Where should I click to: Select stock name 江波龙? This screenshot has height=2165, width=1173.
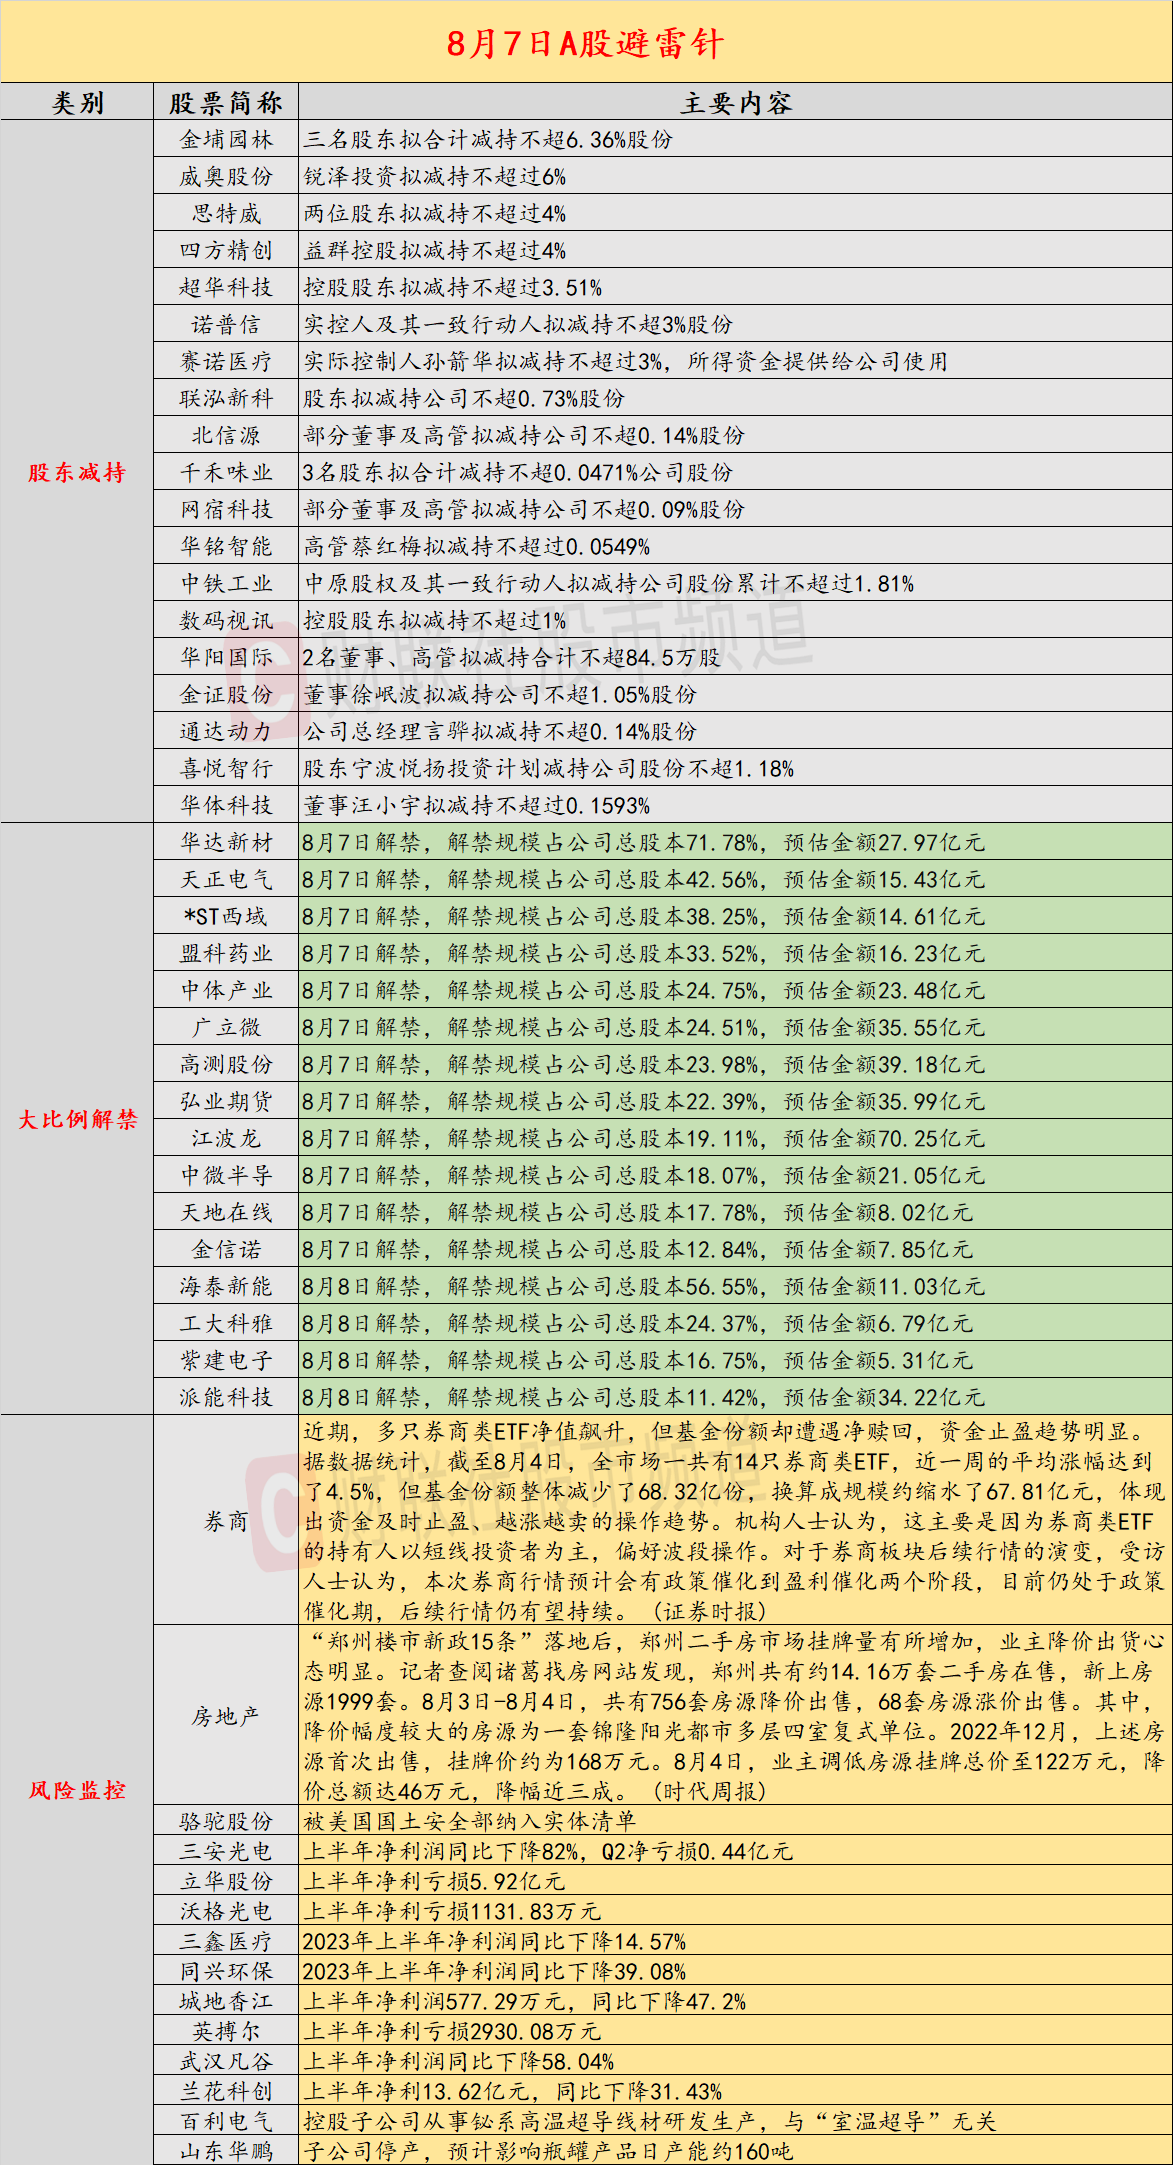click(x=226, y=1138)
